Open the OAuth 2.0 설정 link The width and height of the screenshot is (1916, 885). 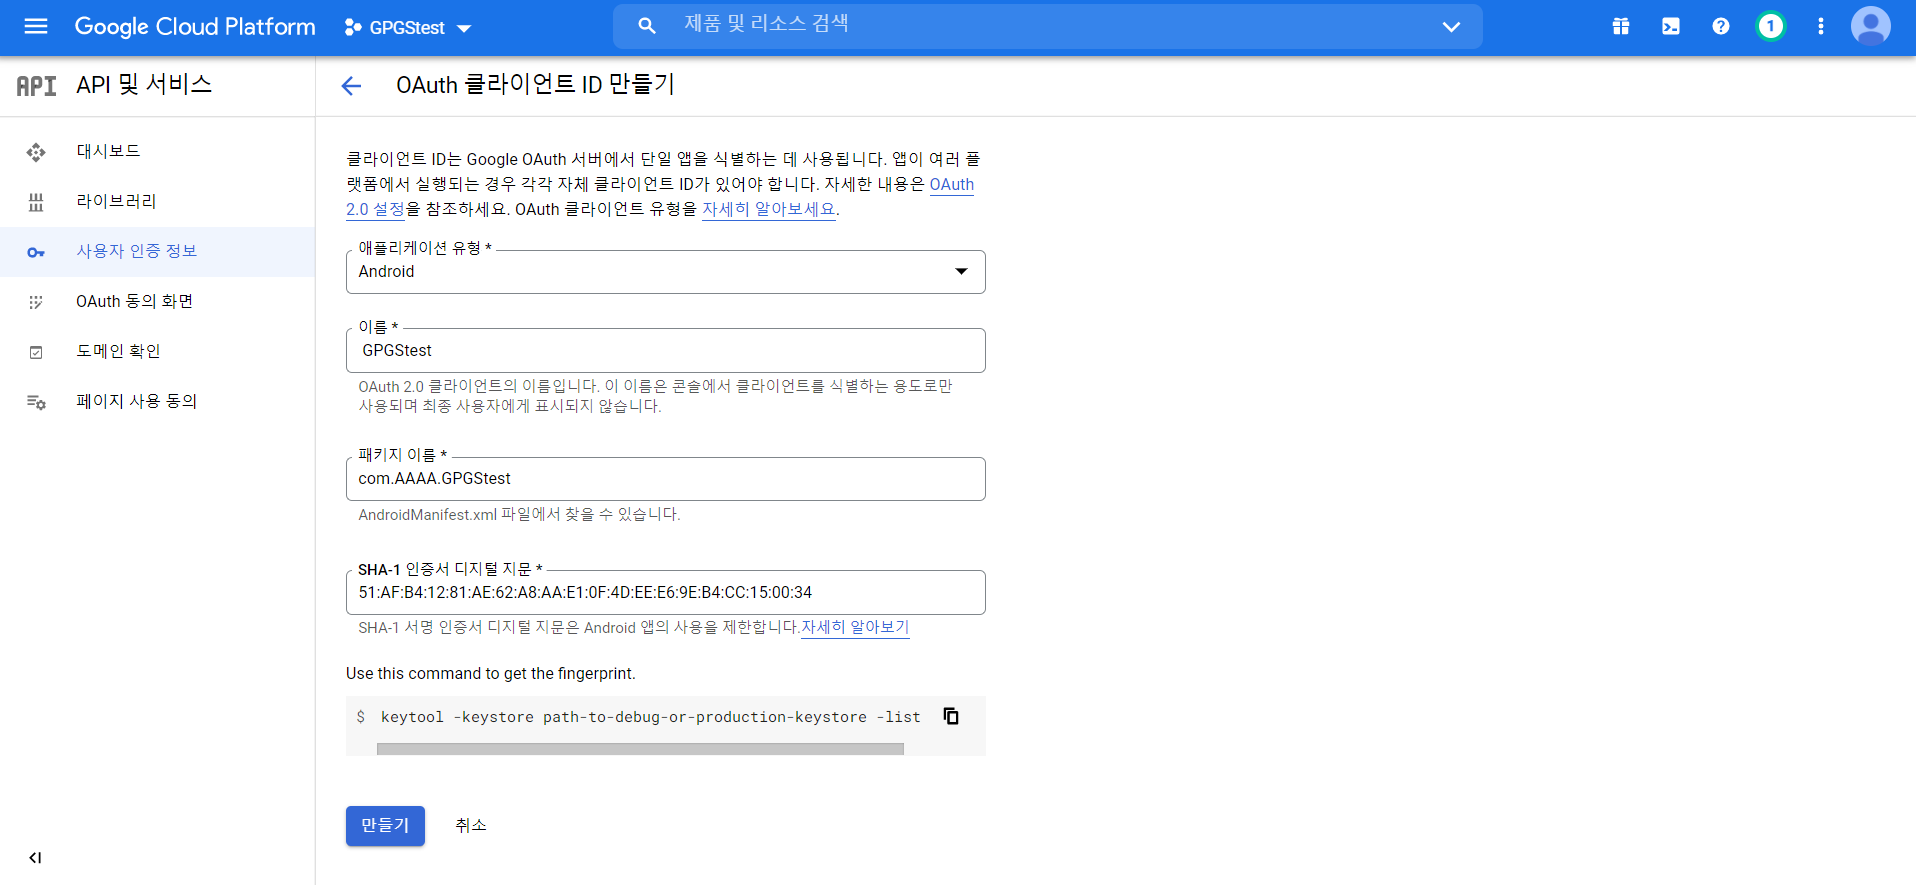tap(375, 209)
